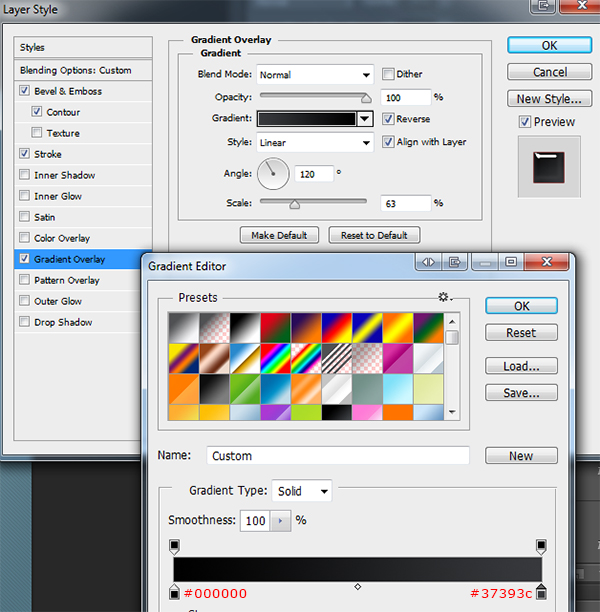Viewport: 600px width, 612px height.
Task: Click OK in Layer Style dialog
Action: point(550,45)
